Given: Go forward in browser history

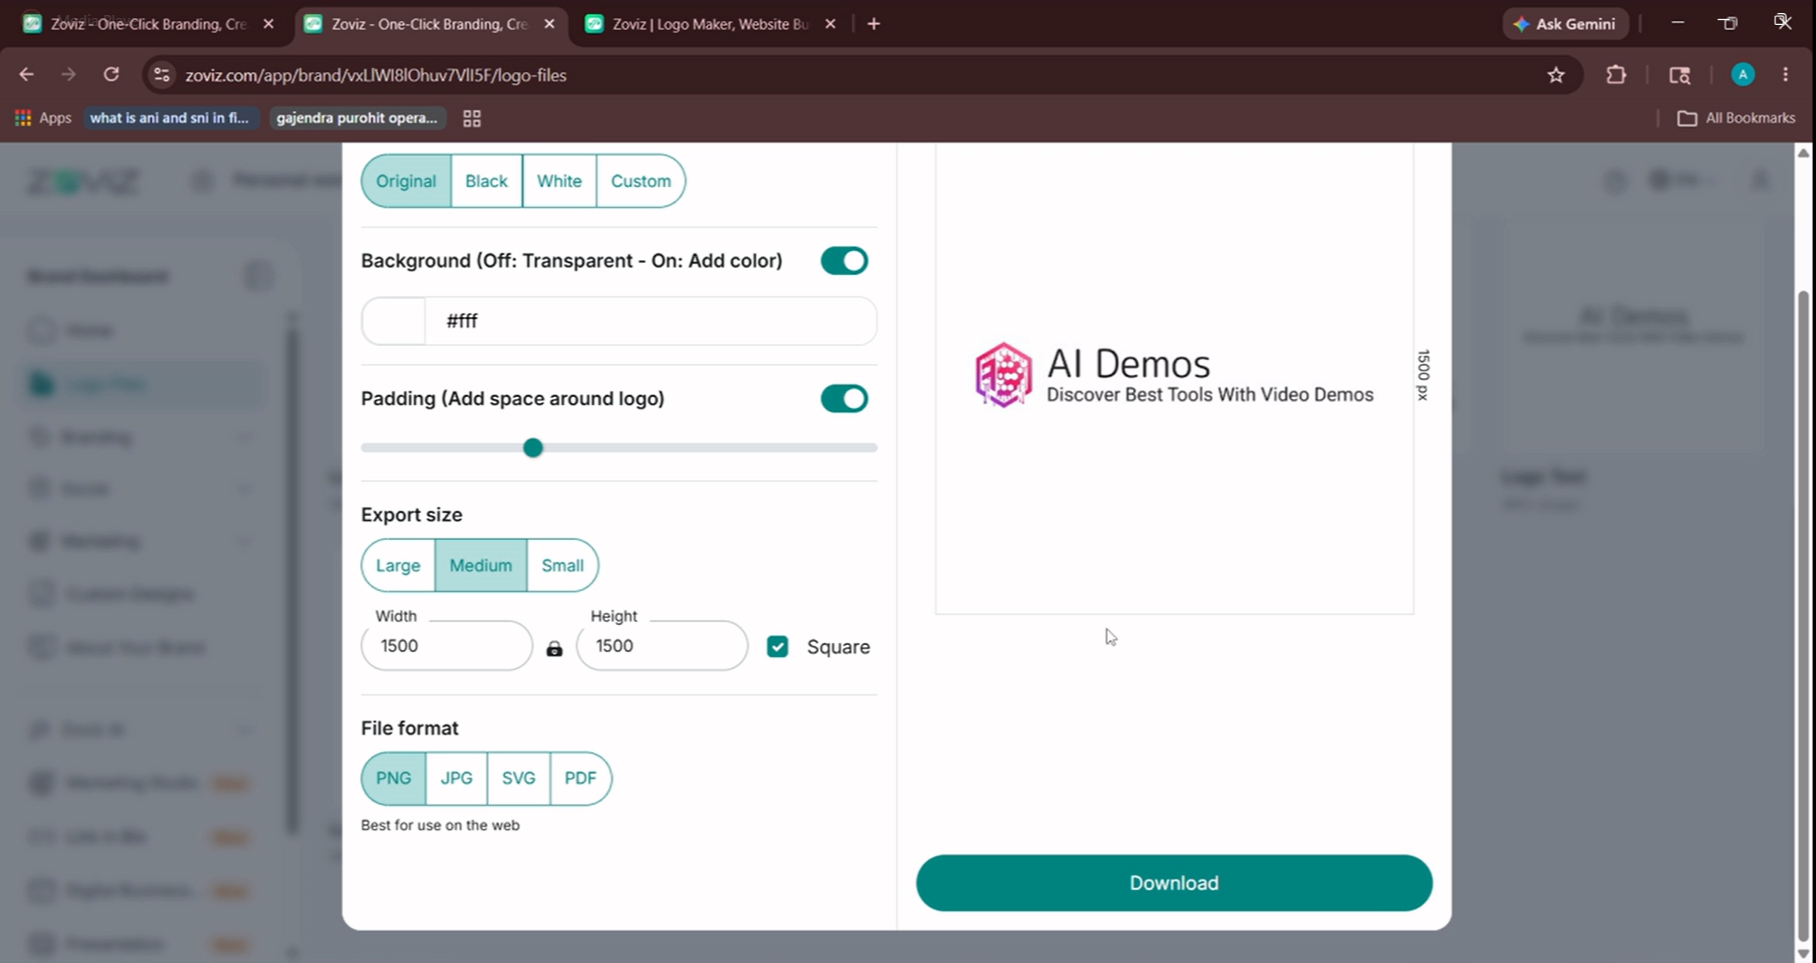Looking at the screenshot, I should click(x=68, y=75).
